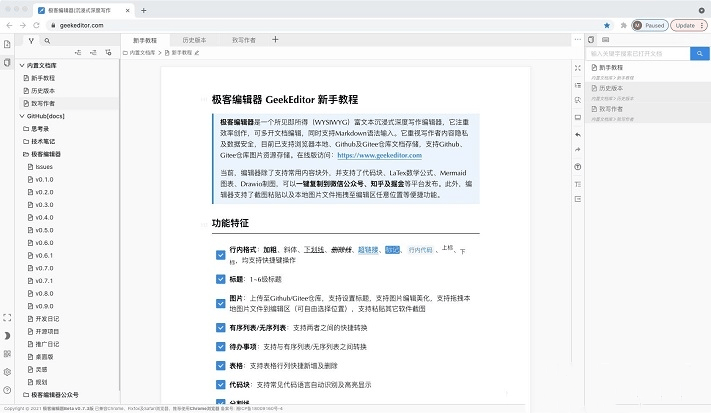The width and height of the screenshot is (711, 413).
Task: Expand the 思考录 folder
Action: pyautogui.click(x=41, y=129)
